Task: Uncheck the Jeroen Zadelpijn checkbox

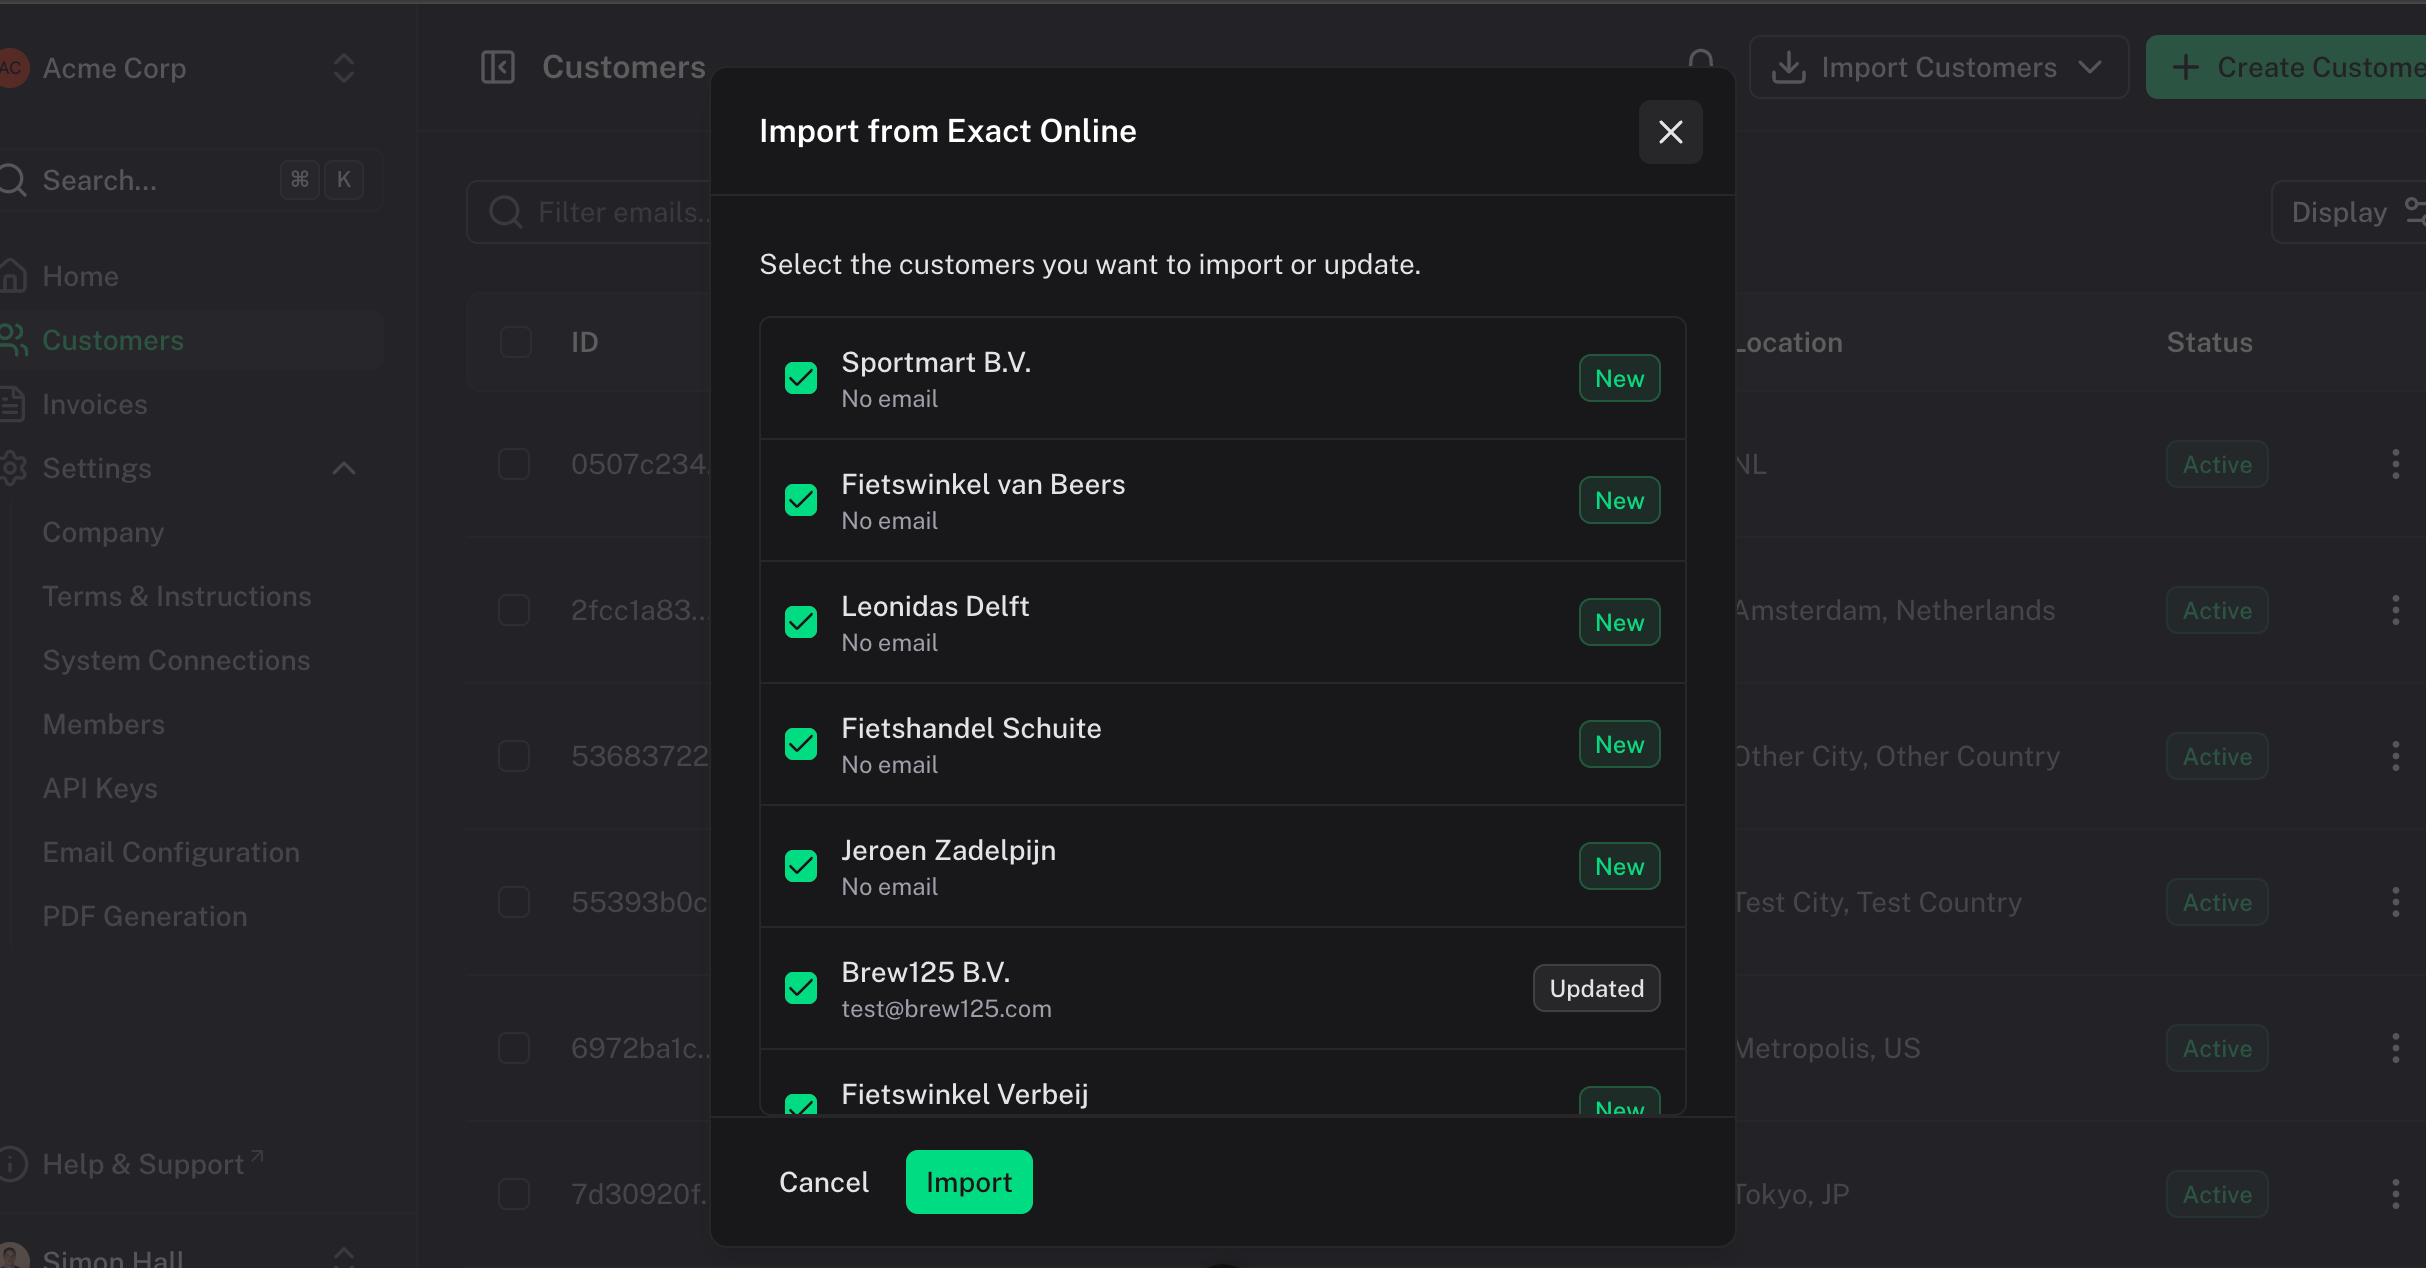Action: [801, 866]
